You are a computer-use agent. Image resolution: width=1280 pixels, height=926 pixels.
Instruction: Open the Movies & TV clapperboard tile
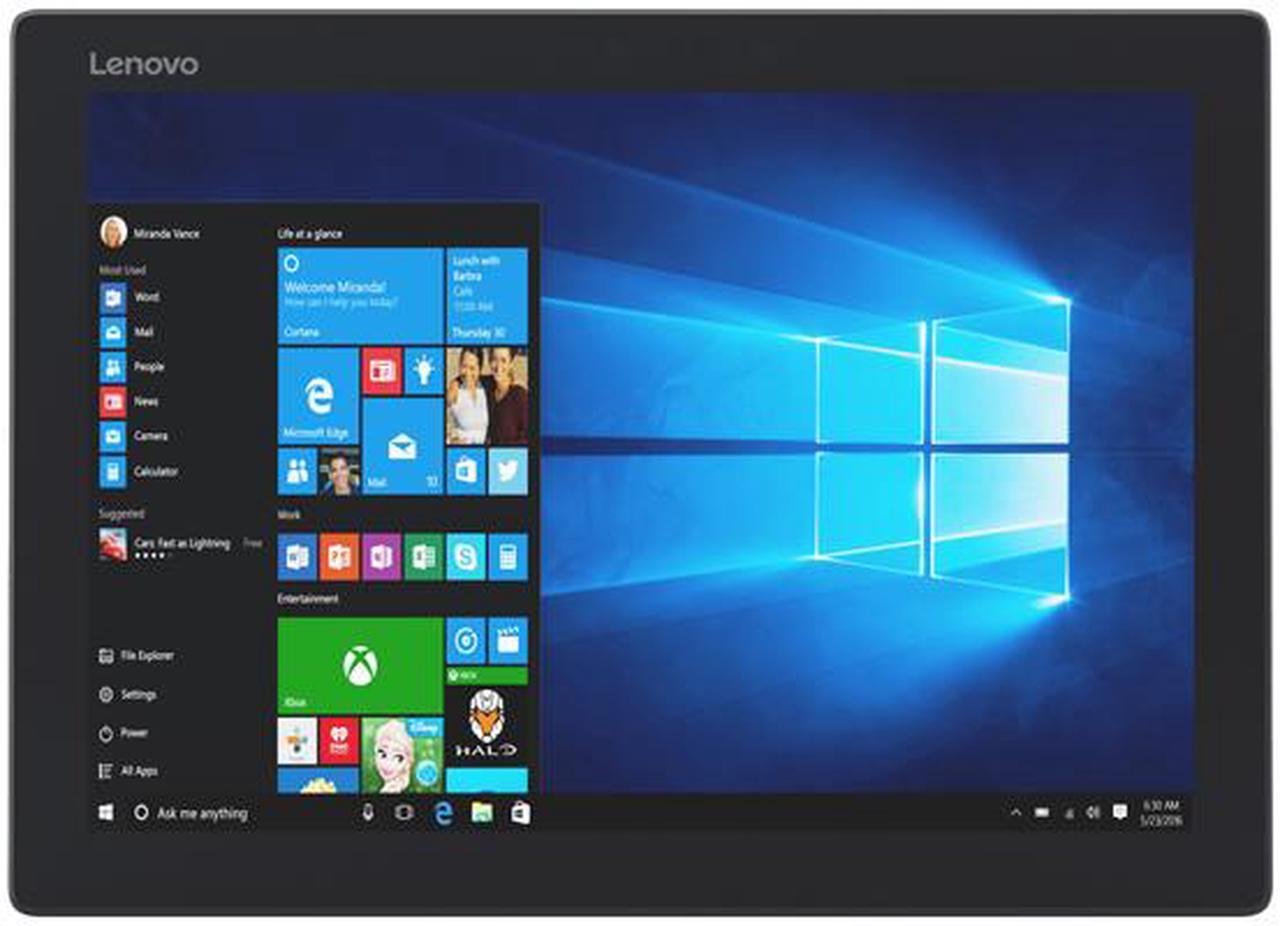click(508, 640)
